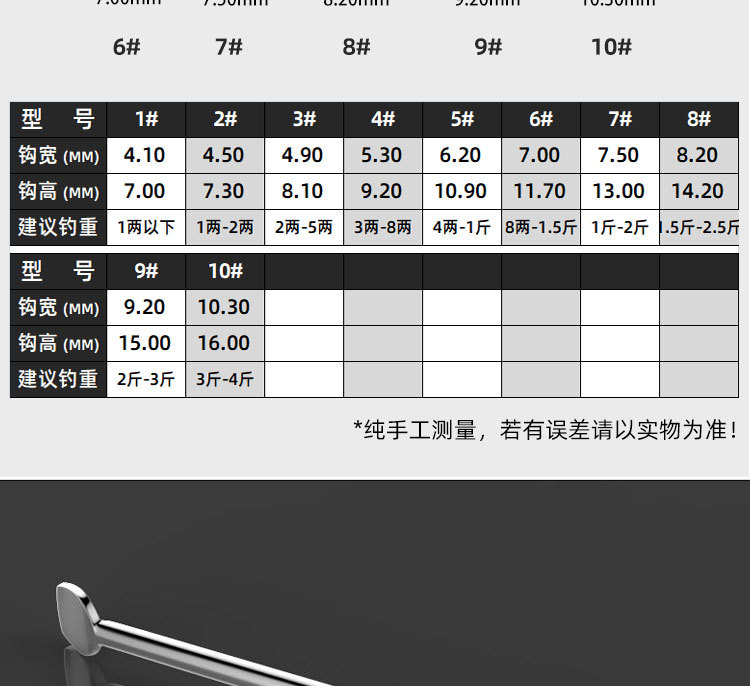
Task: Click the hook width value 10.30
Action: [225, 308]
